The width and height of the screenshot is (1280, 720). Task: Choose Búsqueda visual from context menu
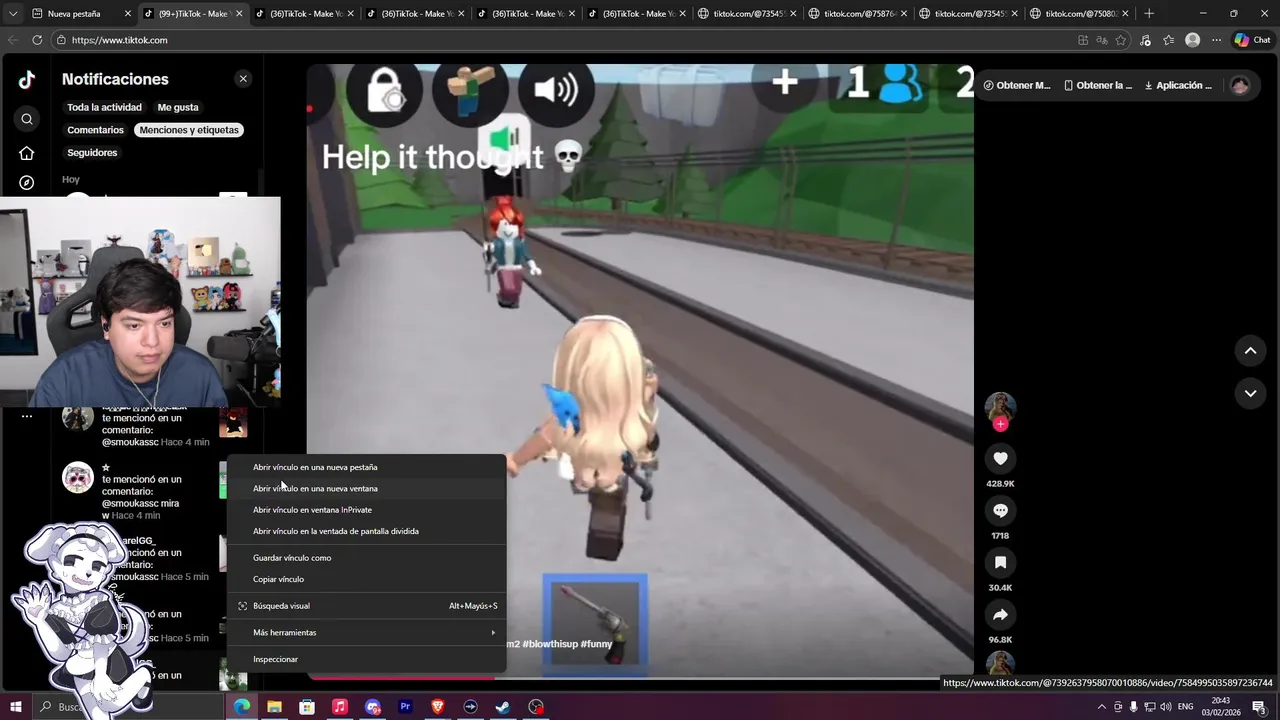(366, 606)
